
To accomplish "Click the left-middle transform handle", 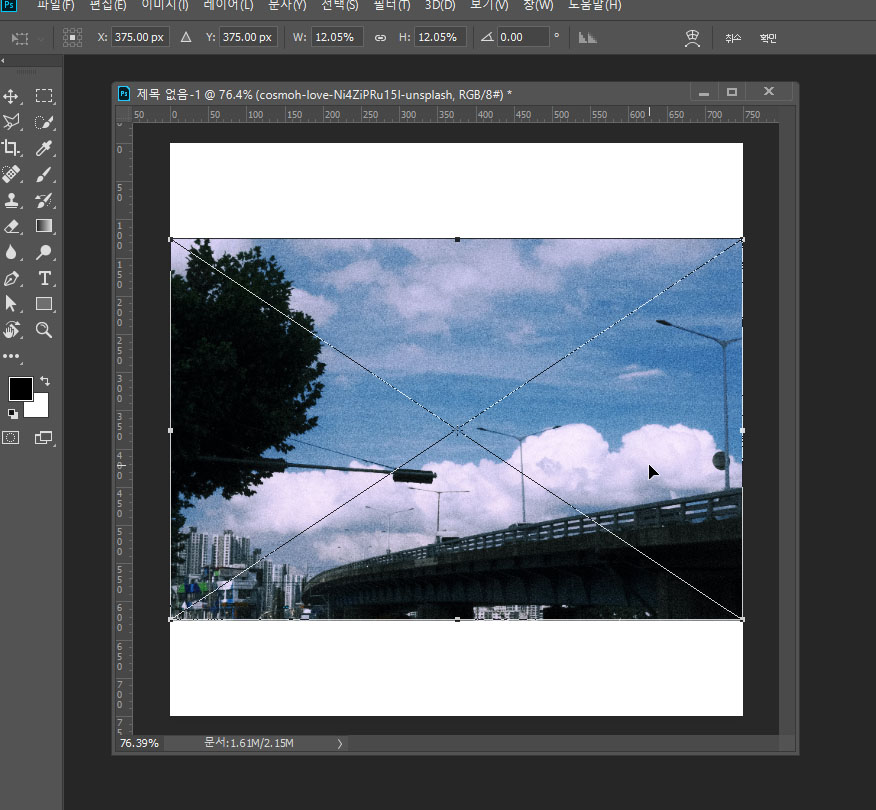I will 170,431.
